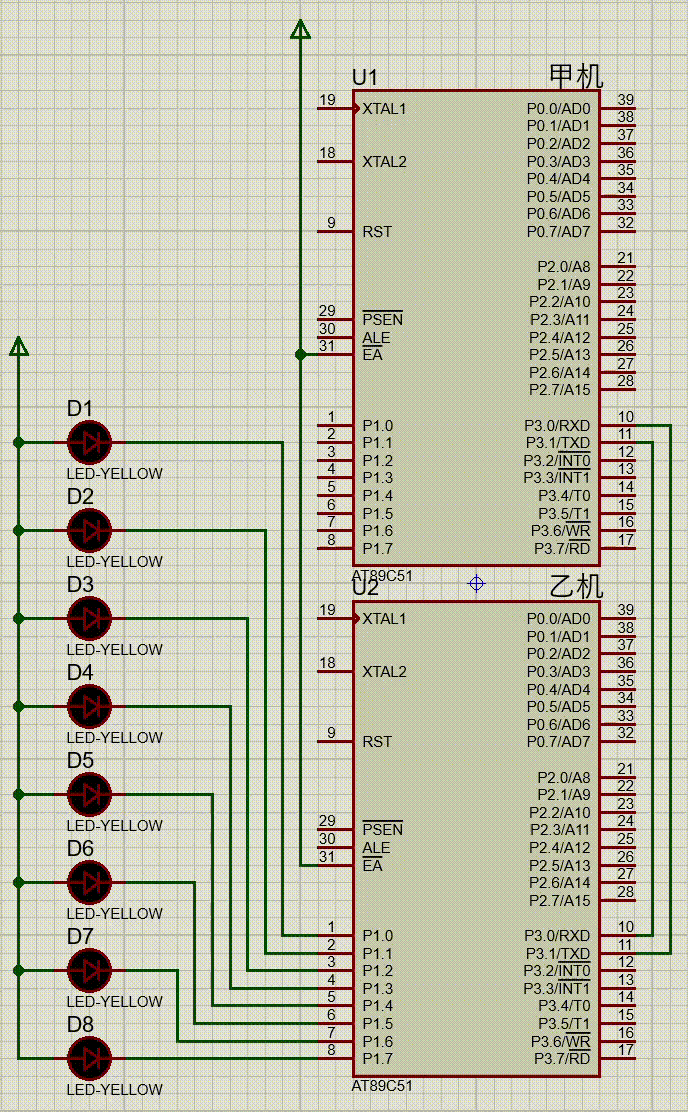Screen dimensions: 688x1112
Task: Click the EA pin 31 on U1
Action: pos(335,354)
